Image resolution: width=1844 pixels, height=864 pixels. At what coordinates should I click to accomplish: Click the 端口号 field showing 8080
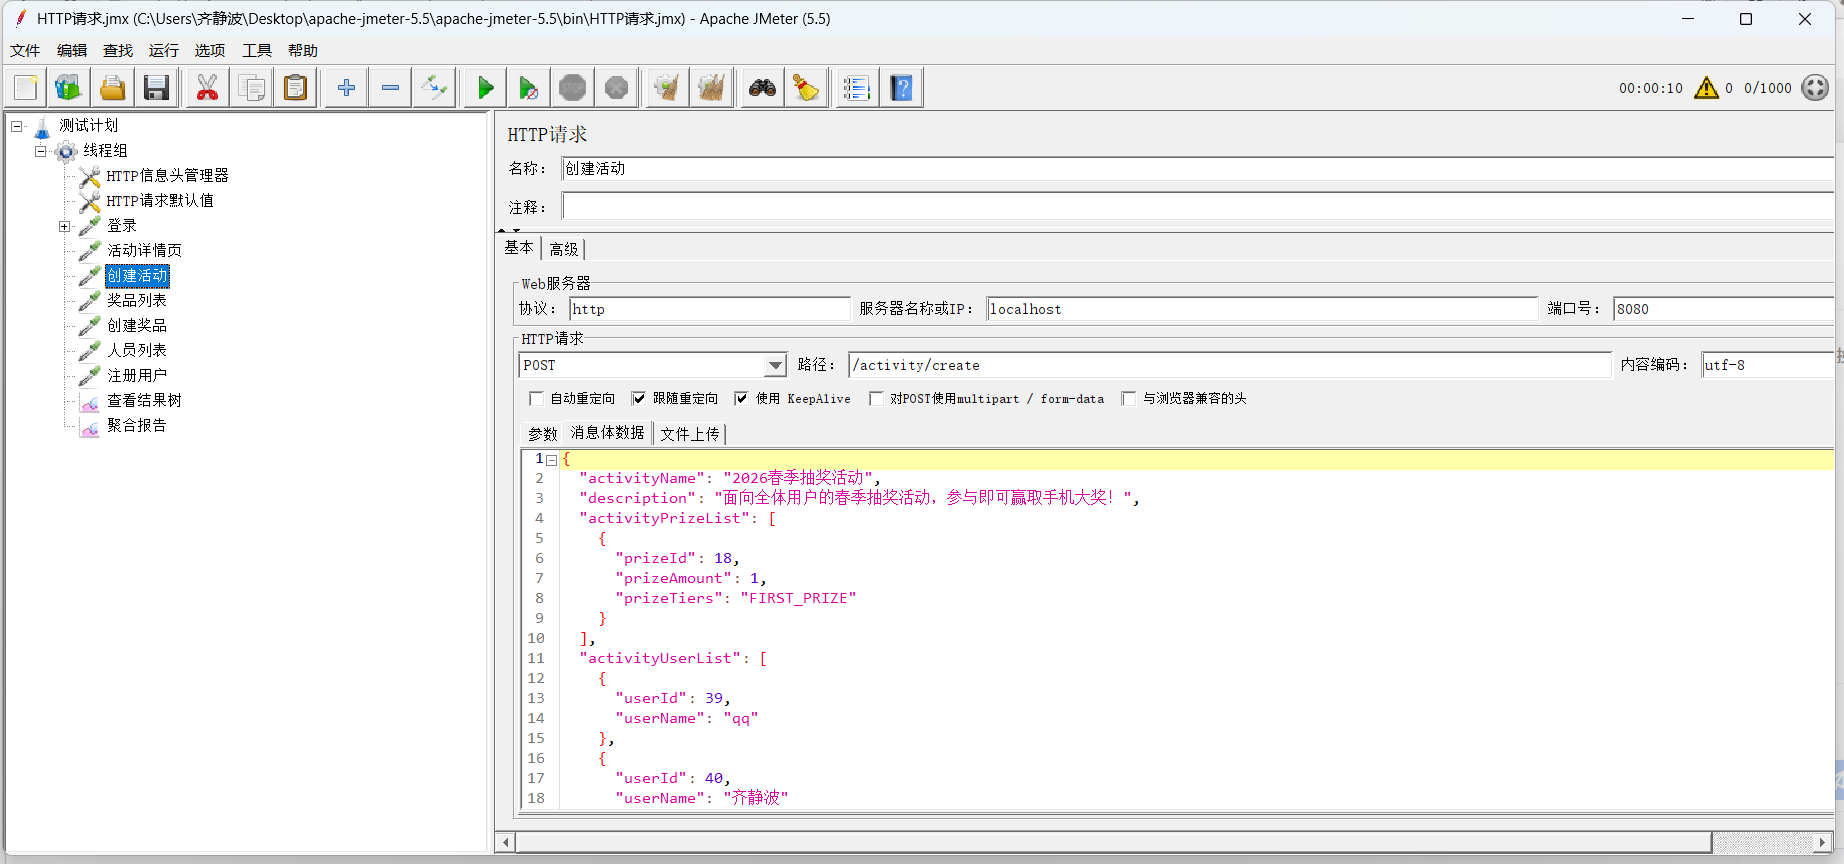[1724, 309]
